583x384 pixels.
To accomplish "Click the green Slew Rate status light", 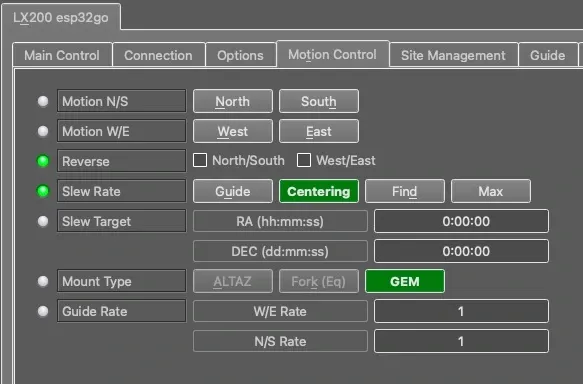I will point(43,191).
